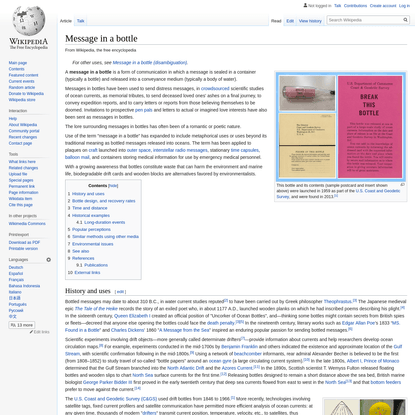Screen dimensions: 415x415
Task: Follow the time capsules link
Action: point(245,150)
